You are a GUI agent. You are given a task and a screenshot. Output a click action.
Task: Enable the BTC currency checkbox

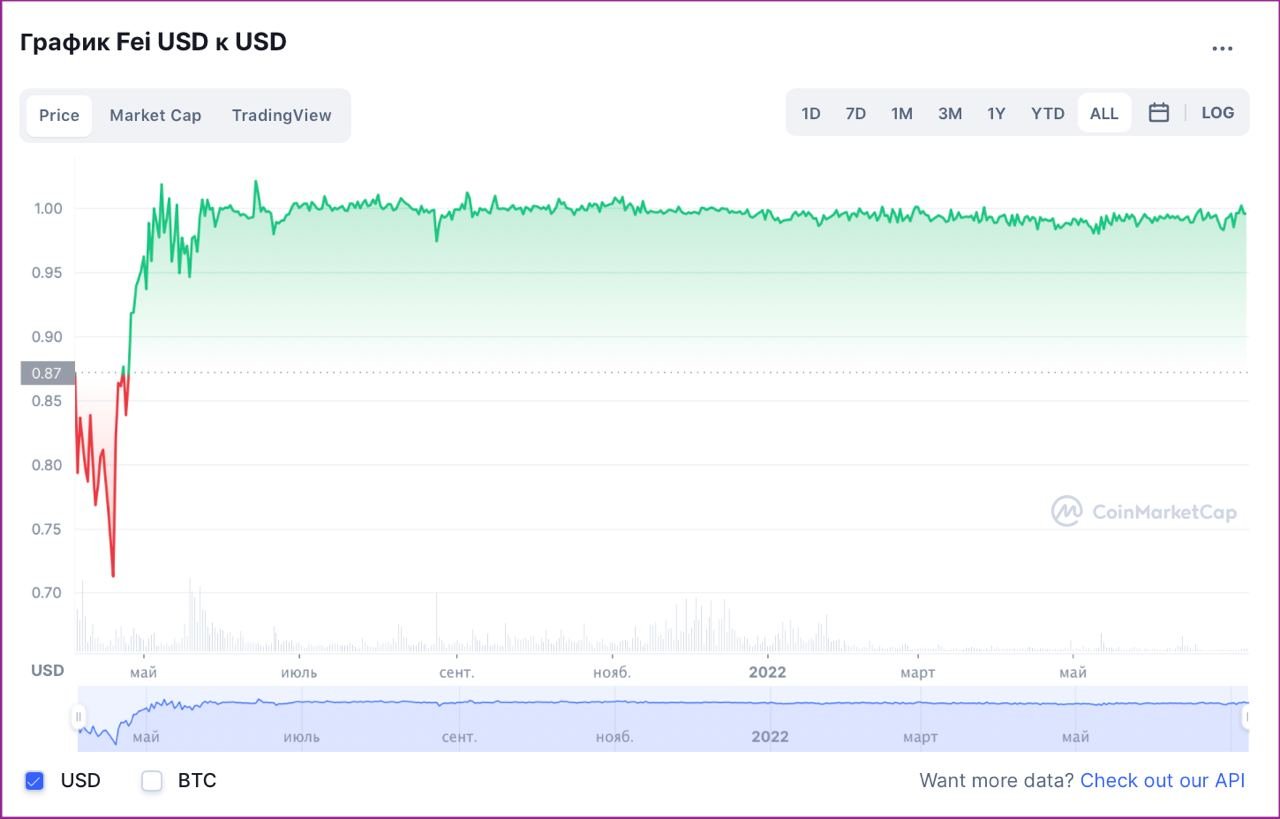pos(152,781)
